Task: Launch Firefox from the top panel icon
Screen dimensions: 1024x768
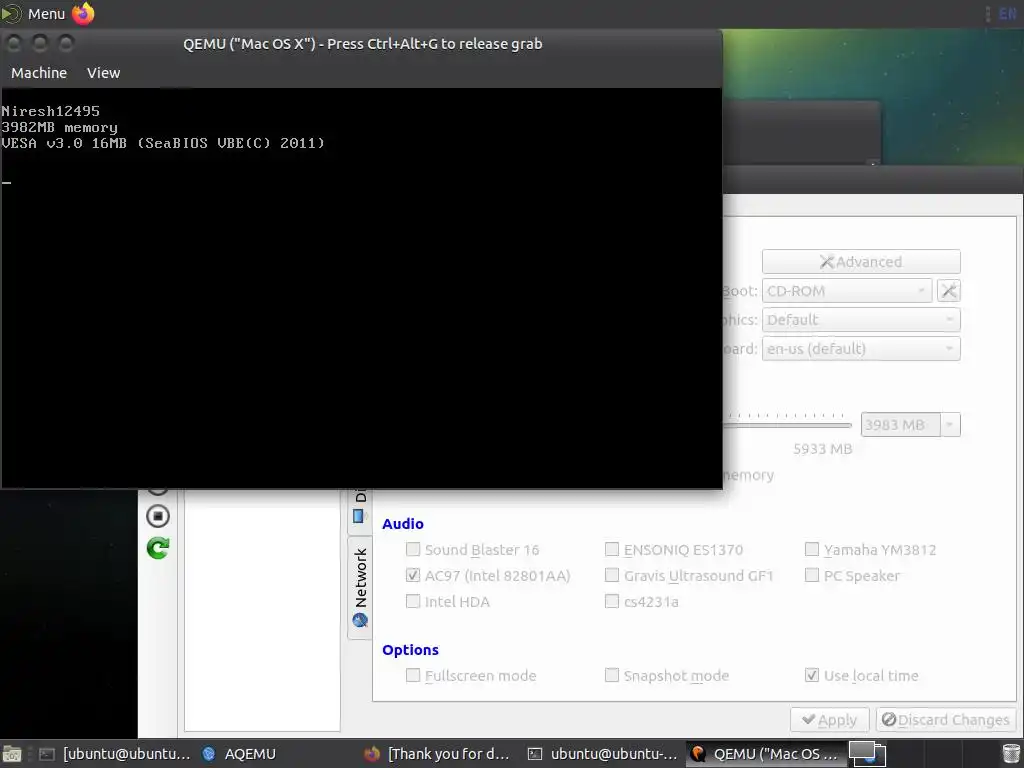Action: click(83, 14)
